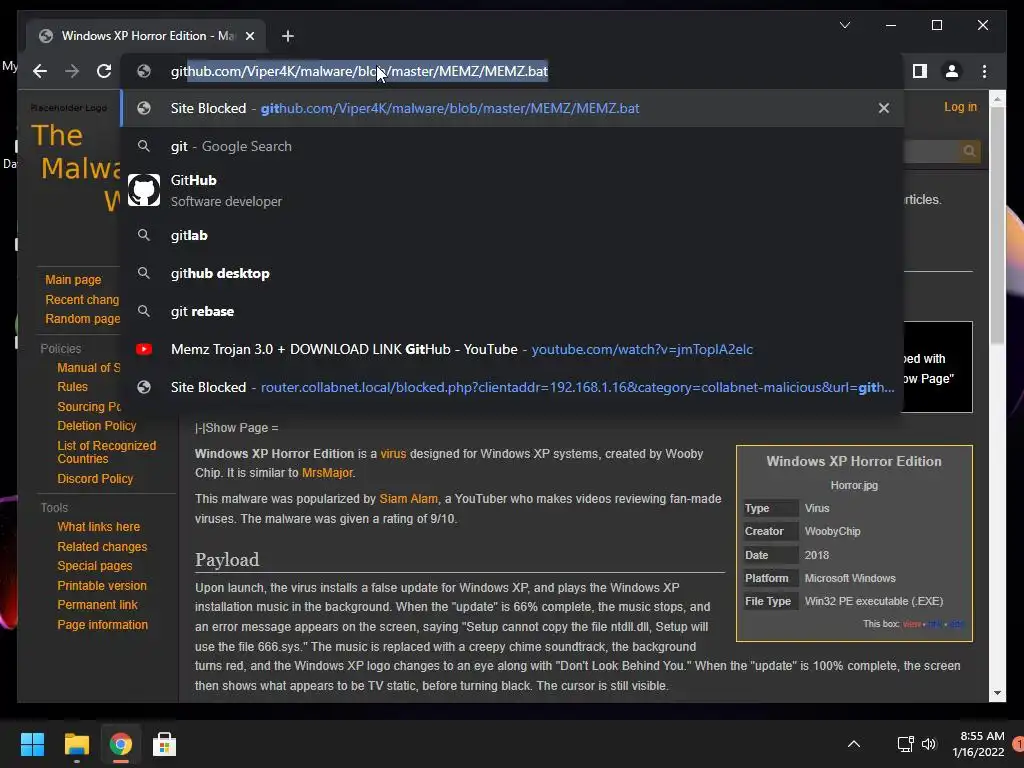
Task: Open the Main page link
Action: tap(73, 280)
